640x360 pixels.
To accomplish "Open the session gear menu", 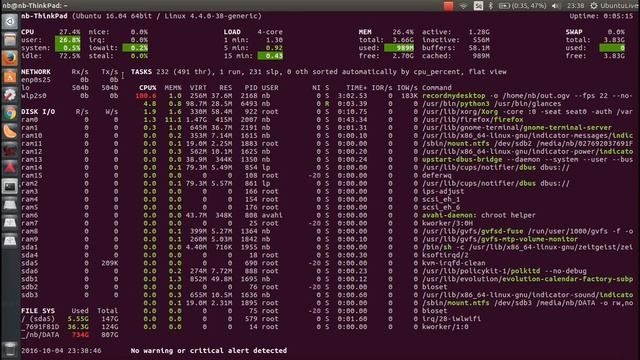I will pyautogui.click(x=594, y=6).
